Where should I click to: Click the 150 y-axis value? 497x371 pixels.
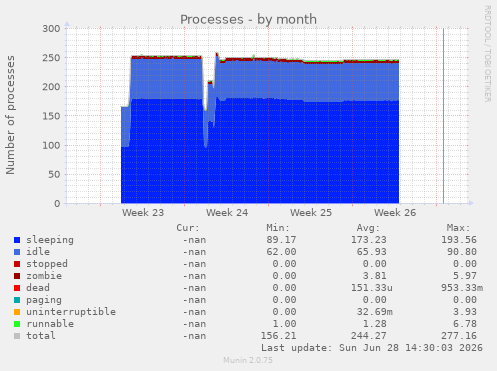coord(51,116)
